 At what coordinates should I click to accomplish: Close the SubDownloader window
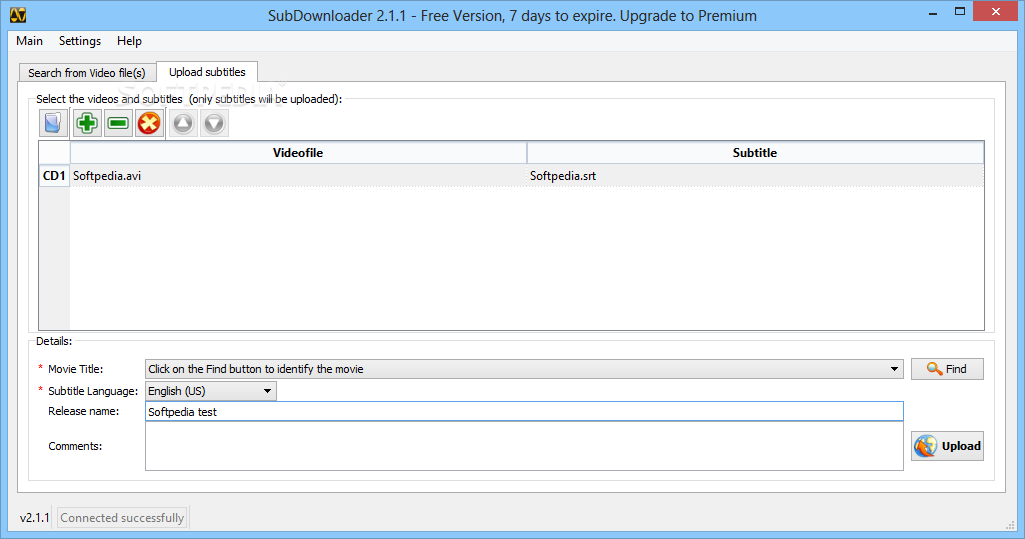tap(996, 12)
